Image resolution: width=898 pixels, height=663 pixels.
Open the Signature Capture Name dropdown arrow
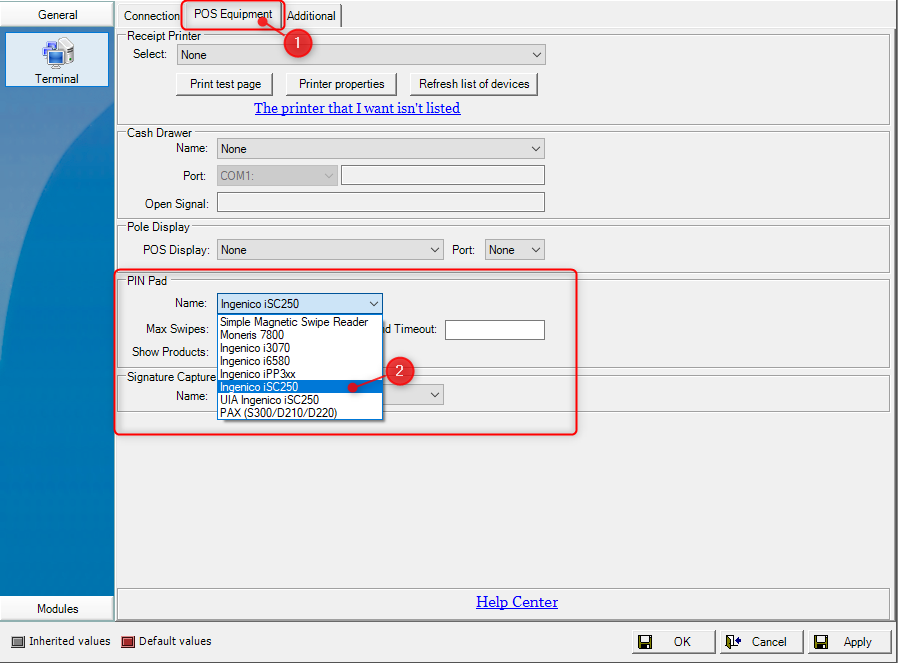coord(435,395)
